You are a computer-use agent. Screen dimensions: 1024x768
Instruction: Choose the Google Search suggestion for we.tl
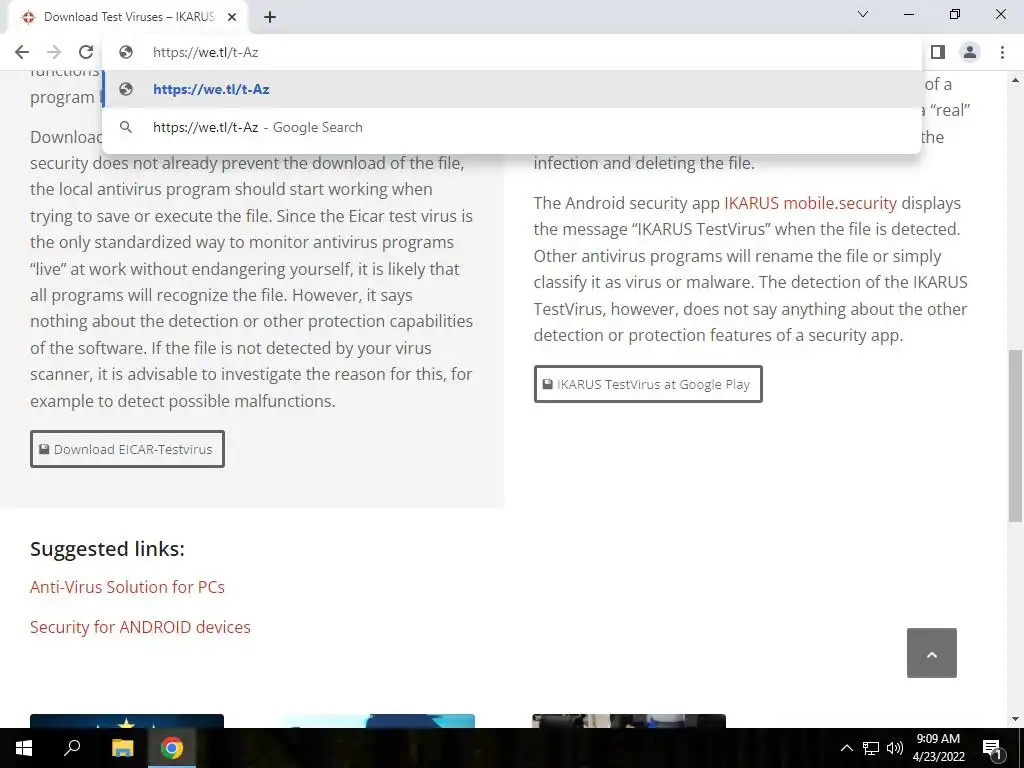click(511, 127)
